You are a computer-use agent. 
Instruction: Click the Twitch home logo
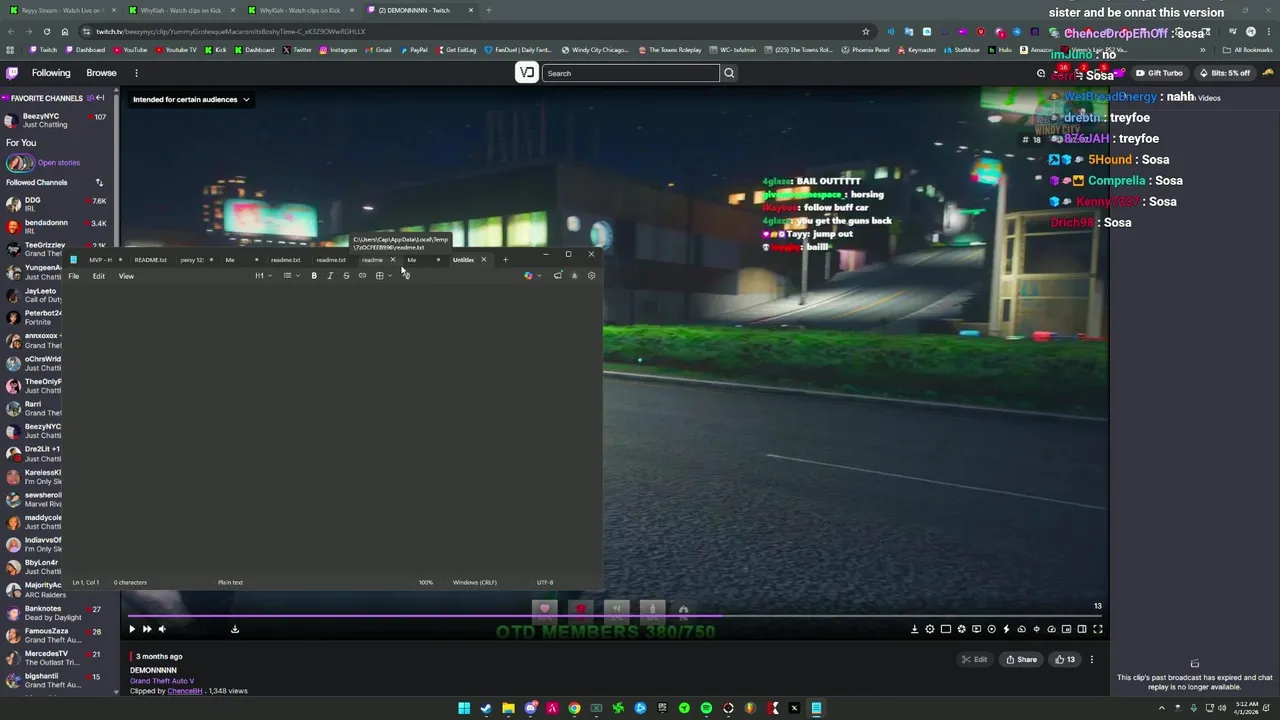[12, 73]
